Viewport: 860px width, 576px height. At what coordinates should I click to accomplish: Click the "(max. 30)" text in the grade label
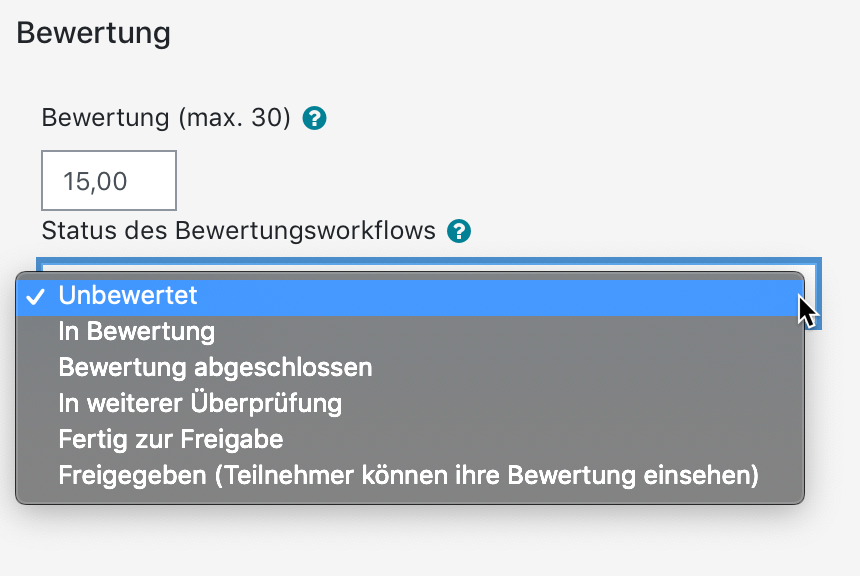[234, 118]
